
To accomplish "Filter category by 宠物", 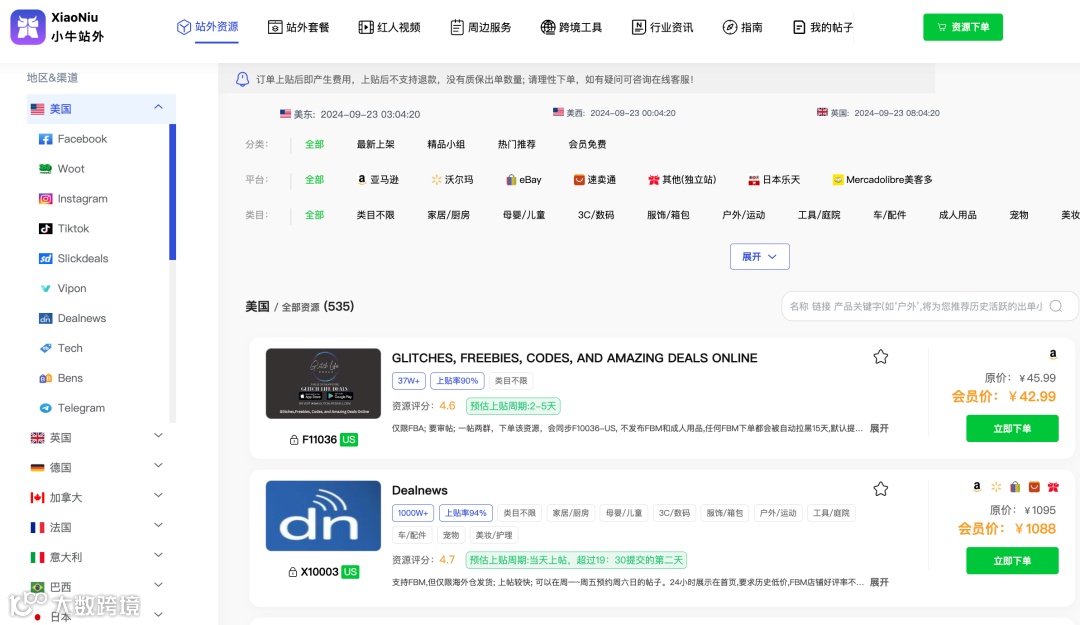I will point(1019,215).
